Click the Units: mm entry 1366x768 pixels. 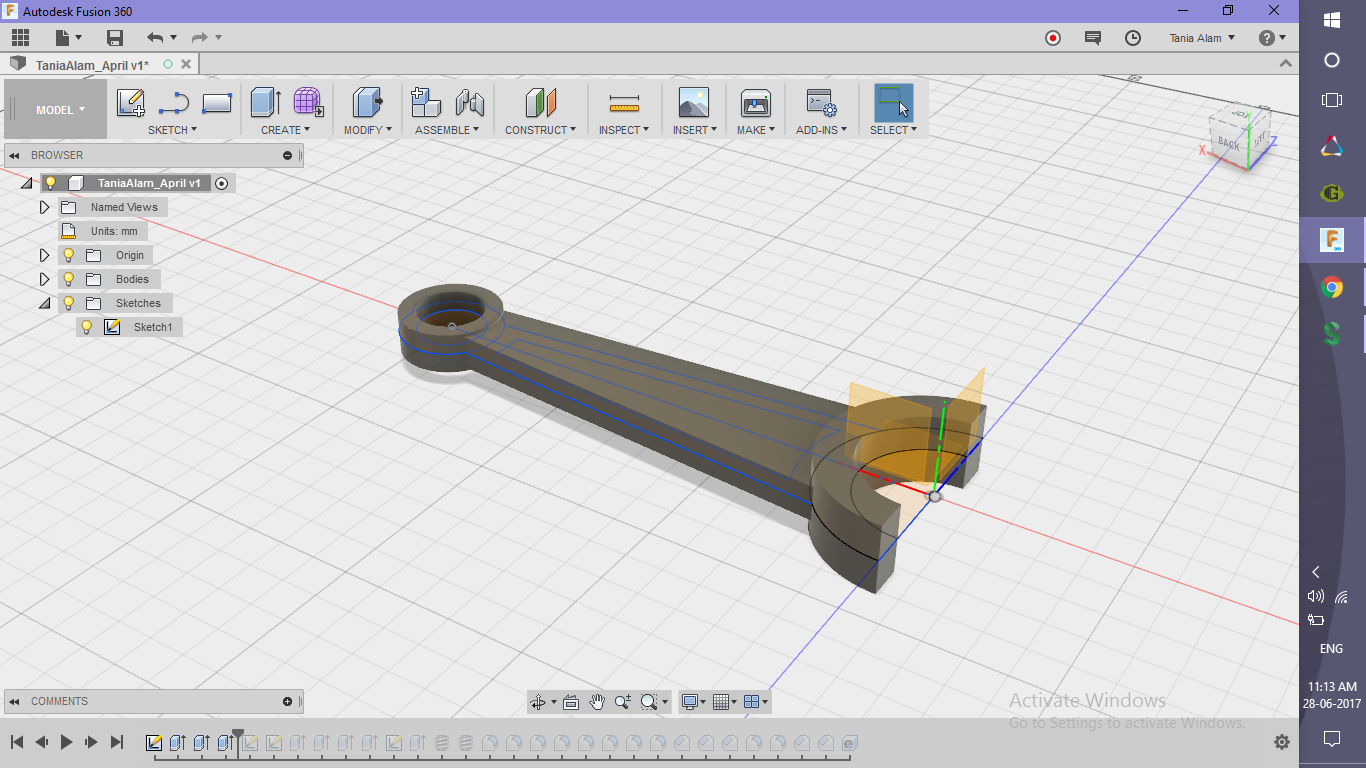click(x=113, y=231)
